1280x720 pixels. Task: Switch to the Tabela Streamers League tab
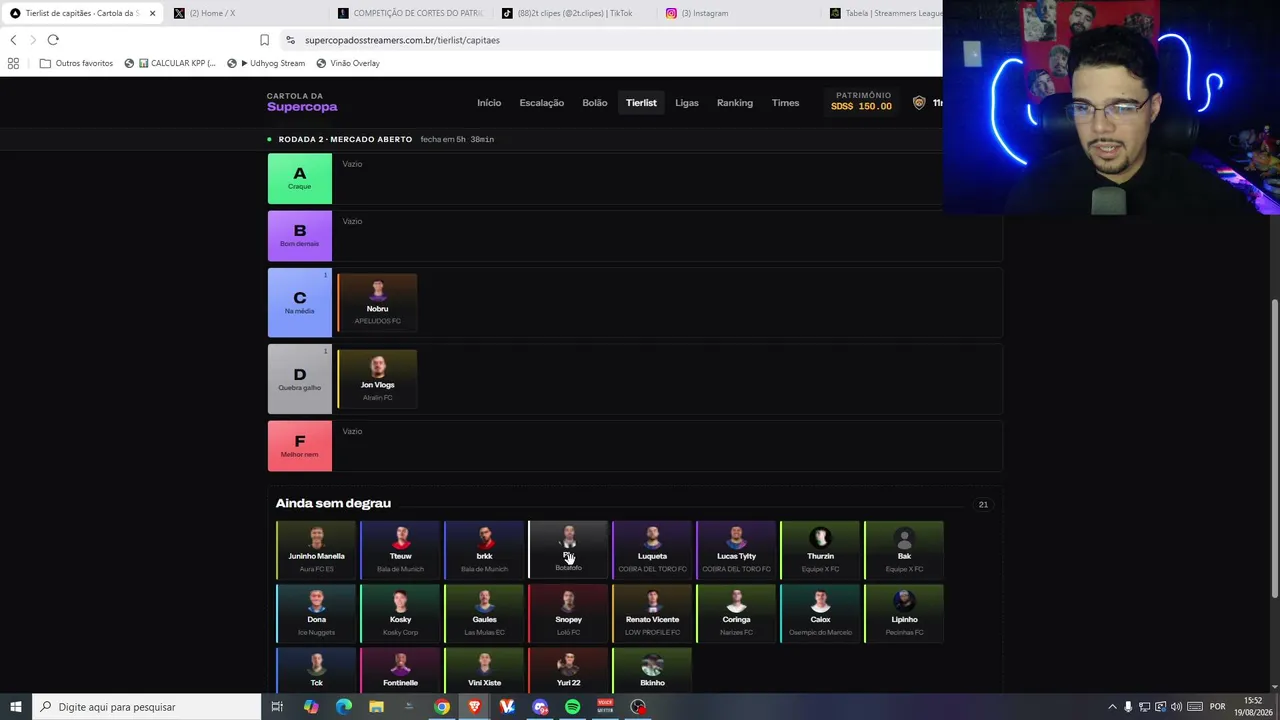coord(886,13)
